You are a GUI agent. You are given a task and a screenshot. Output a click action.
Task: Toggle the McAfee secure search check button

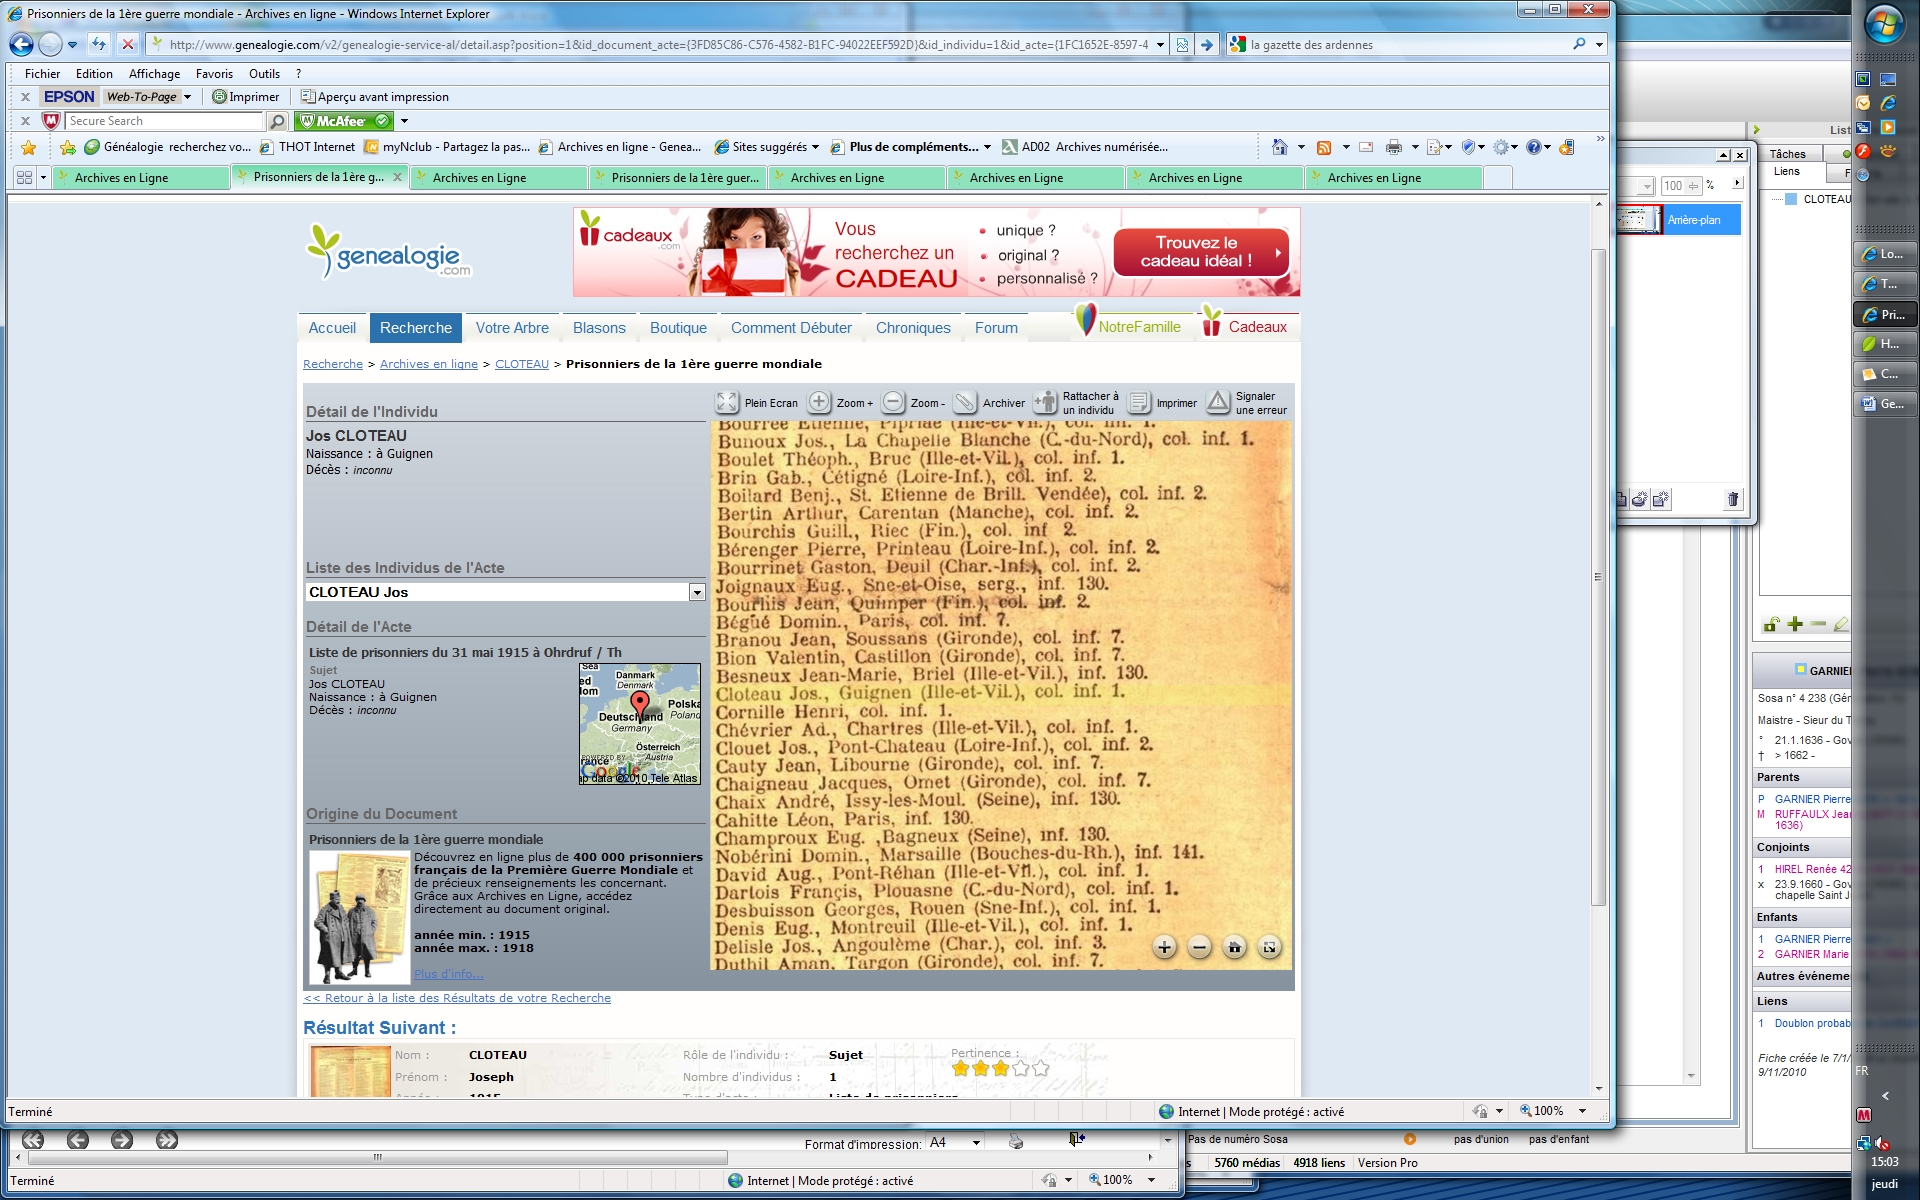tap(382, 121)
